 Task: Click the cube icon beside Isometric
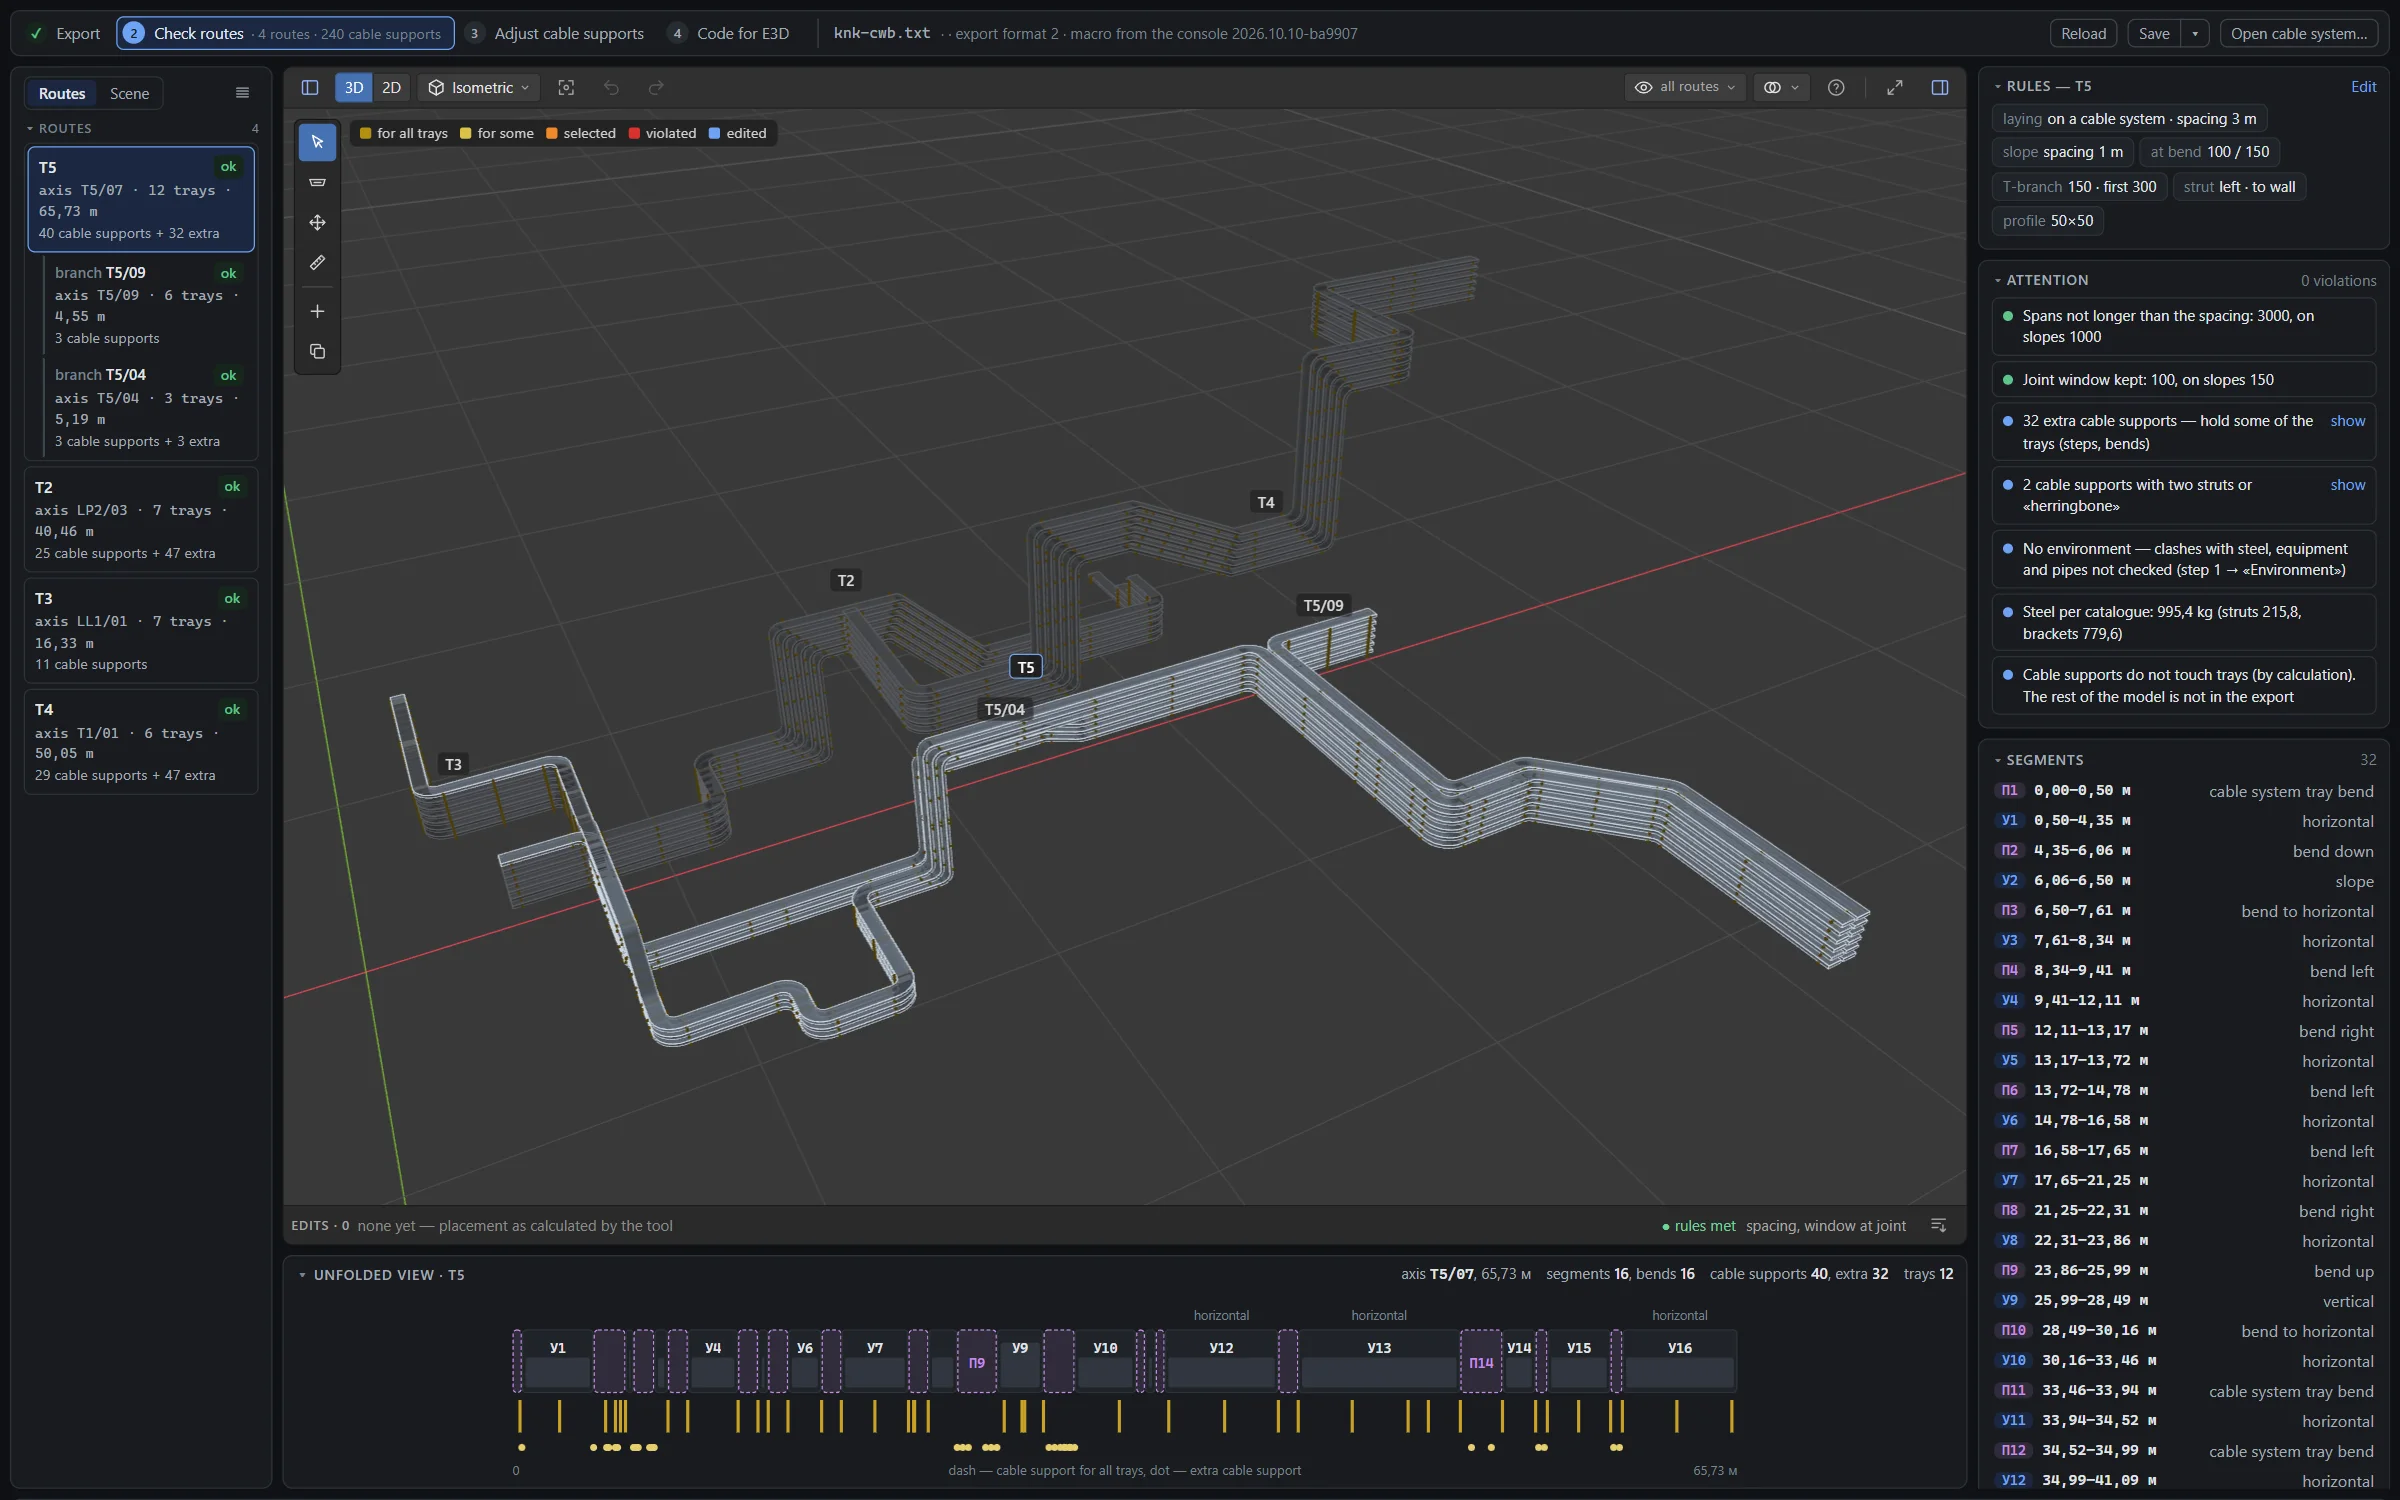coord(436,88)
